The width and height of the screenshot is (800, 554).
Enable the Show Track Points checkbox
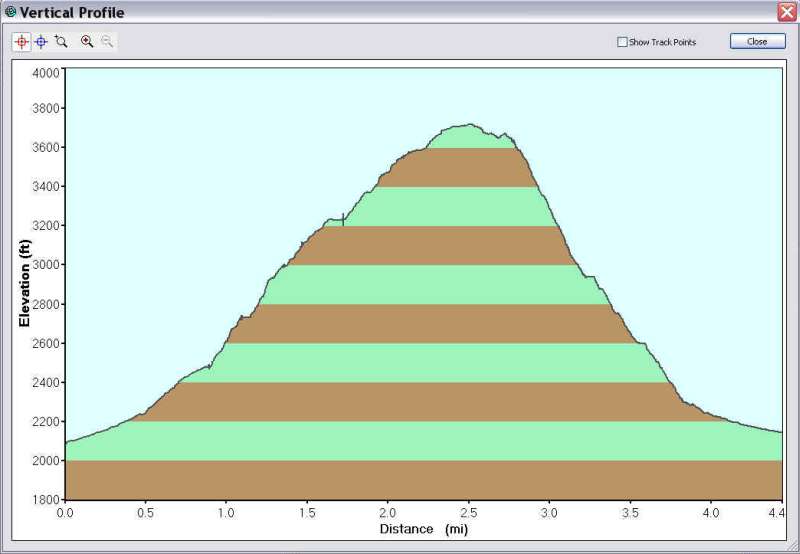pos(622,42)
